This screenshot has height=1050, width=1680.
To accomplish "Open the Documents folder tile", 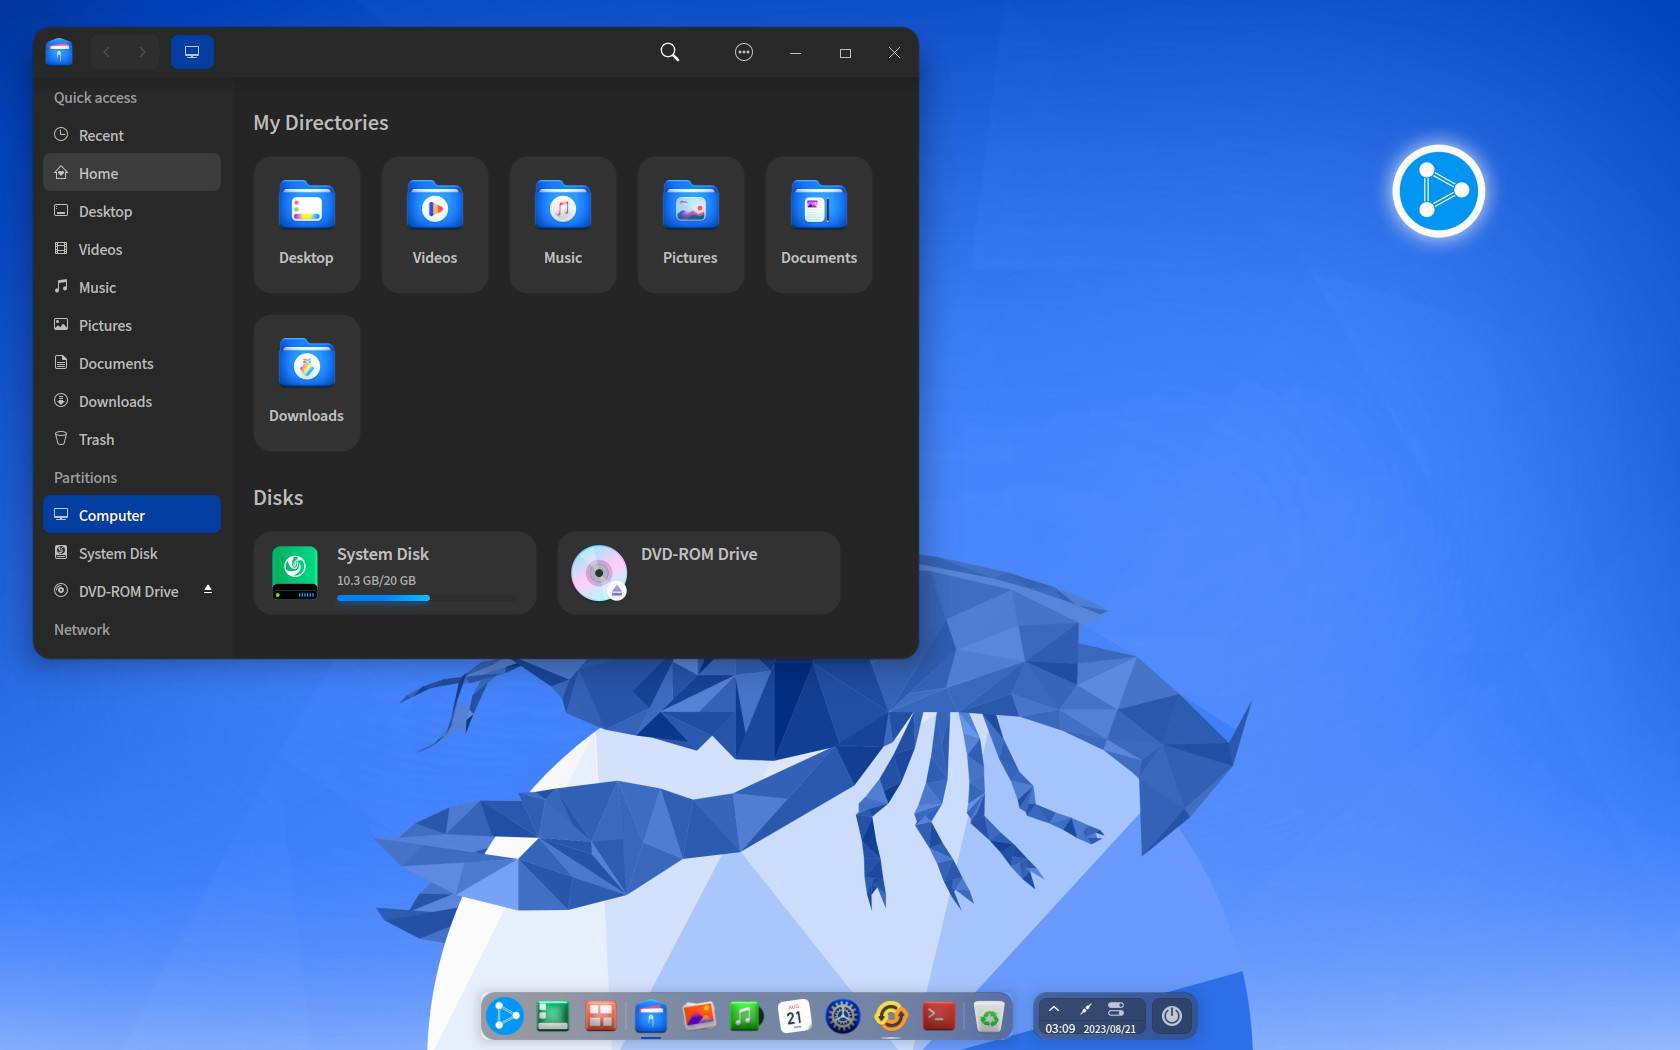I will (818, 224).
